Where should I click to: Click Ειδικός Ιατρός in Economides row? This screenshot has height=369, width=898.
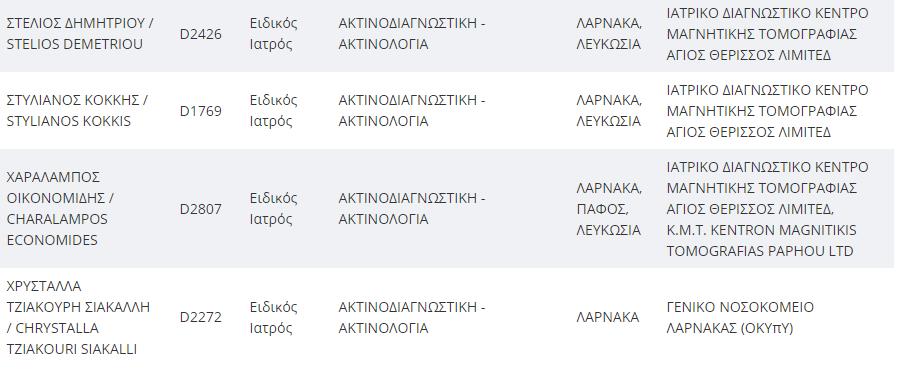[x=273, y=209]
